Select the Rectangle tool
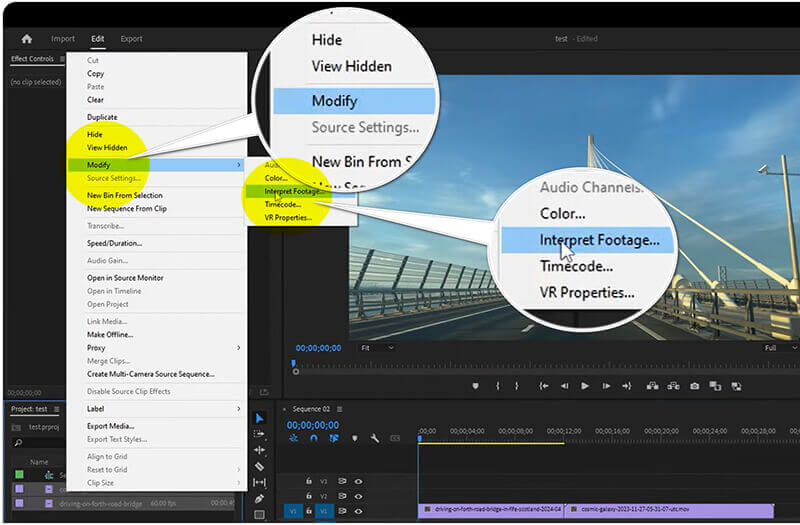800x525 pixels. coord(259,514)
